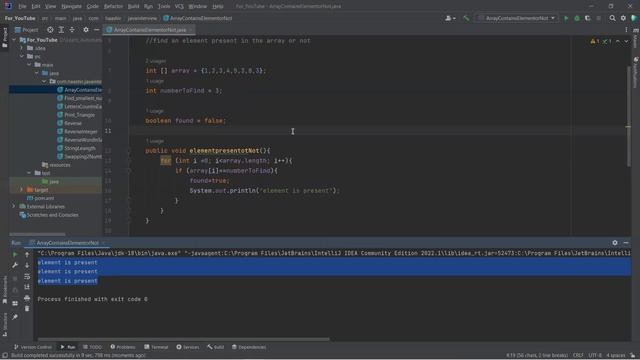Collapse the com package node in tree
640x360 pixels.
(44, 82)
